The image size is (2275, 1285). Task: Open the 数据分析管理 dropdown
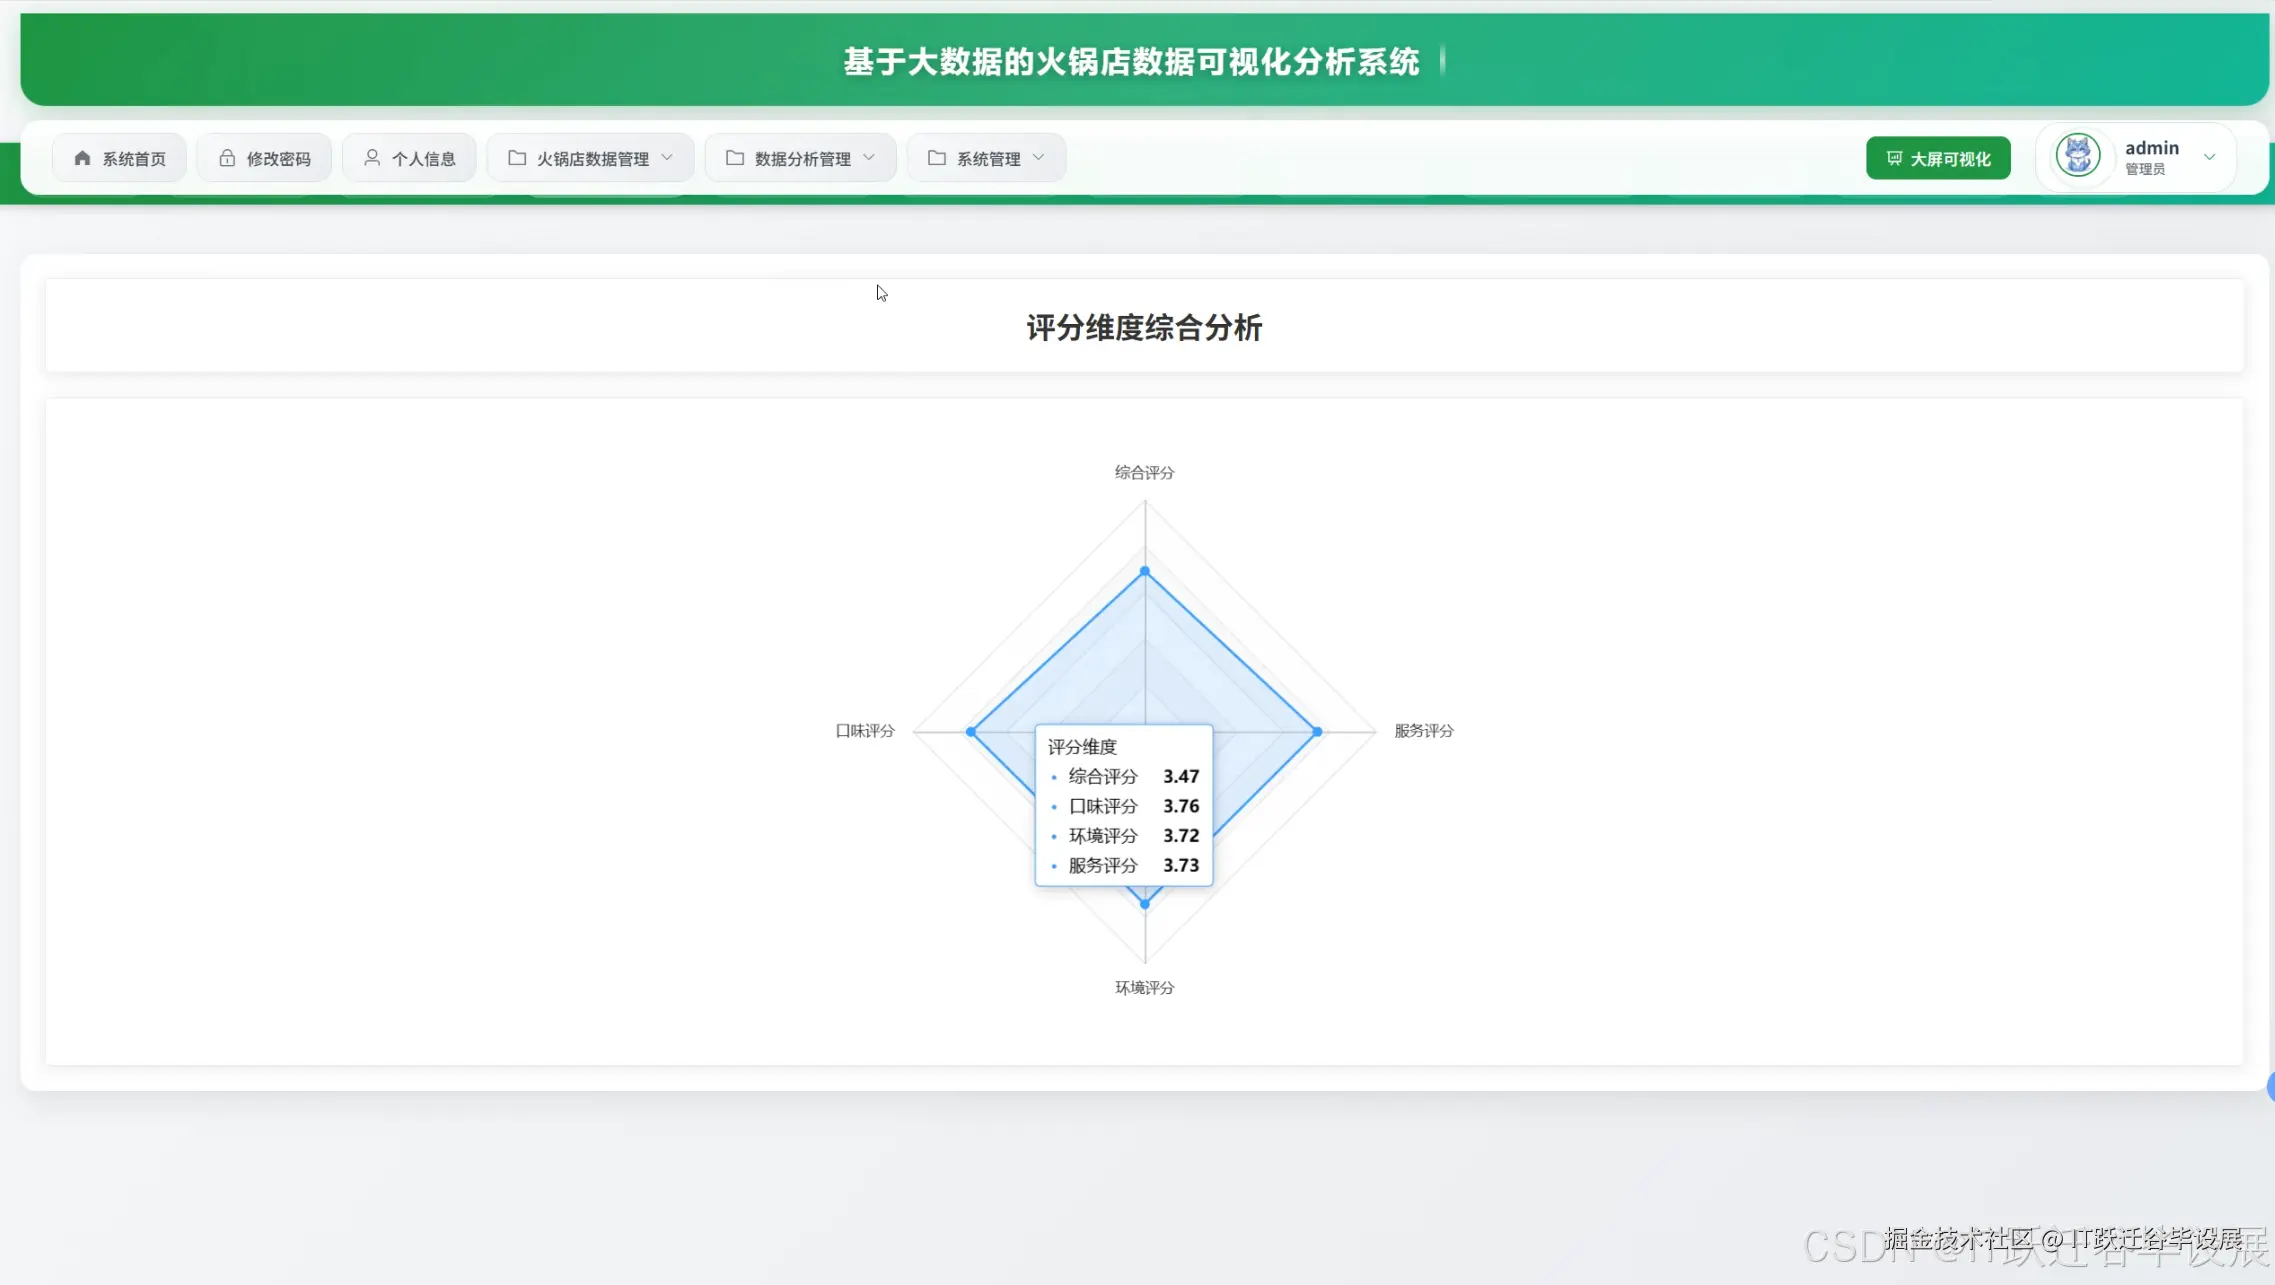coord(870,157)
